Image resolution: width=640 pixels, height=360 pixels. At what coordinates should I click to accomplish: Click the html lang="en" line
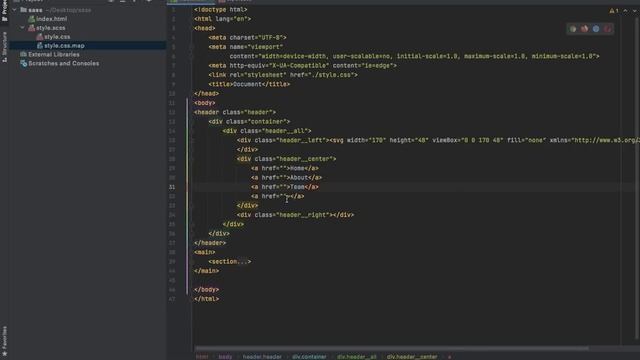tap(222, 19)
